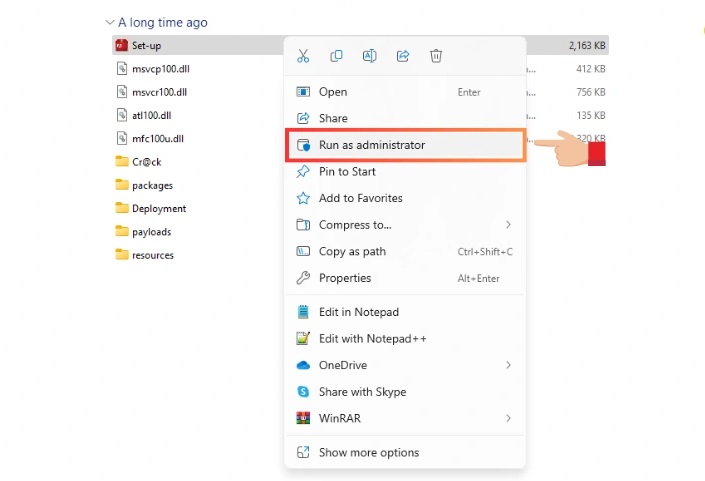The height and width of the screenshot is (481, 705).
Task: Click the WinRAR books icon
Action: (x=303, y=419)
